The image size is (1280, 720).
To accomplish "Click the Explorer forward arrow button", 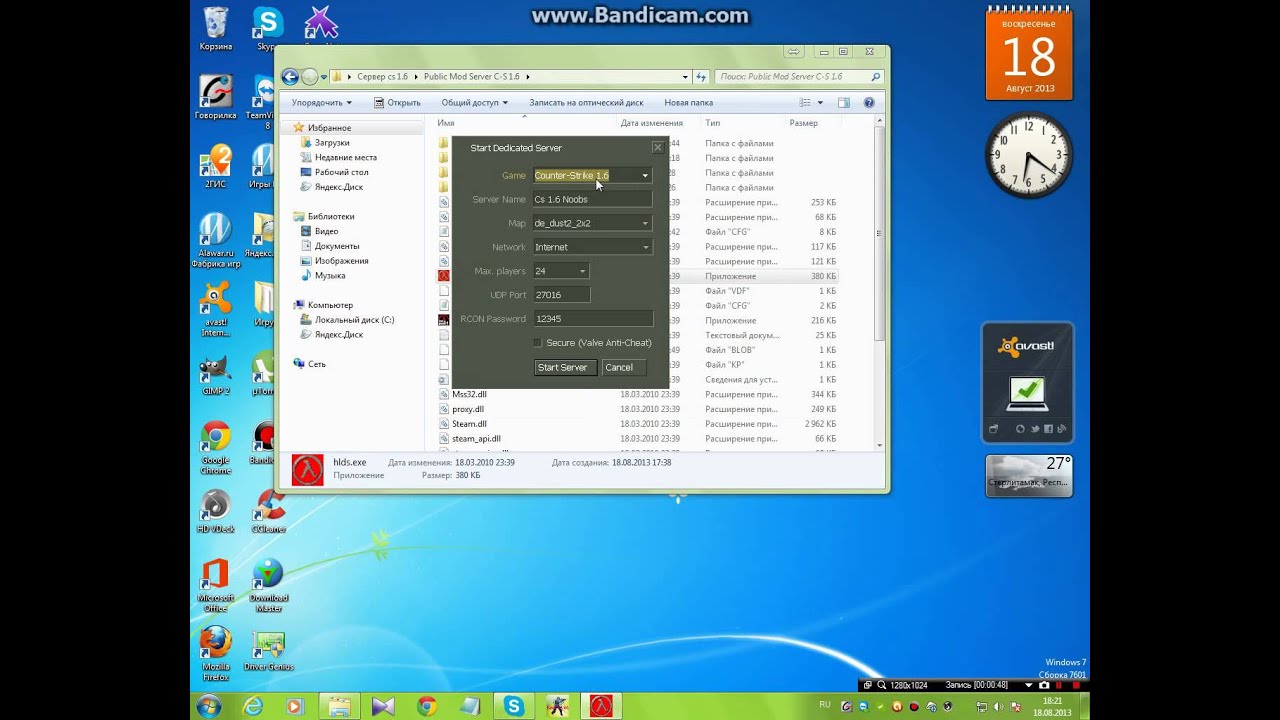I will point(310,77).
